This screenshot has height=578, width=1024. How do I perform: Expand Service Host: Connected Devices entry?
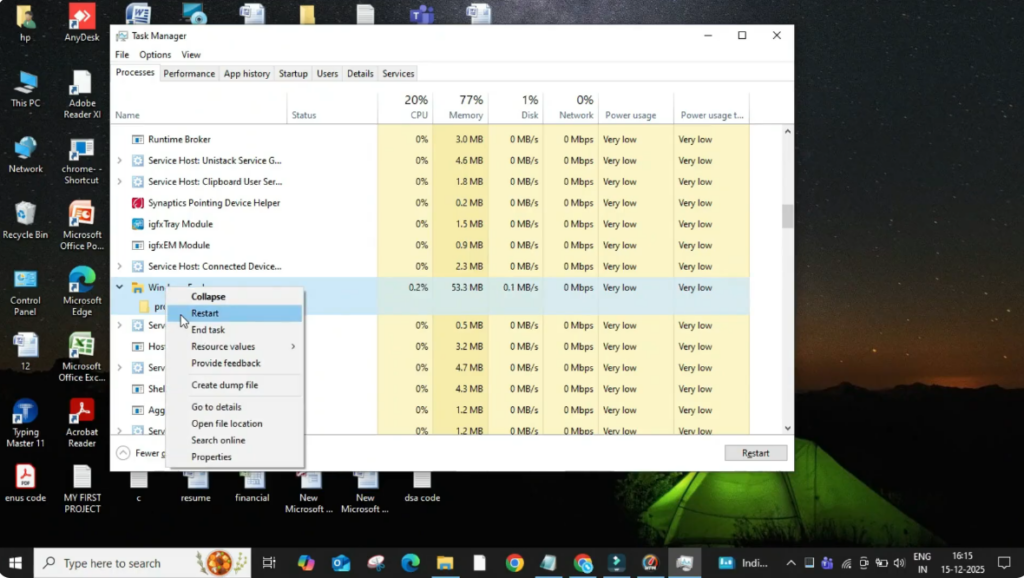tap(120, 266)
